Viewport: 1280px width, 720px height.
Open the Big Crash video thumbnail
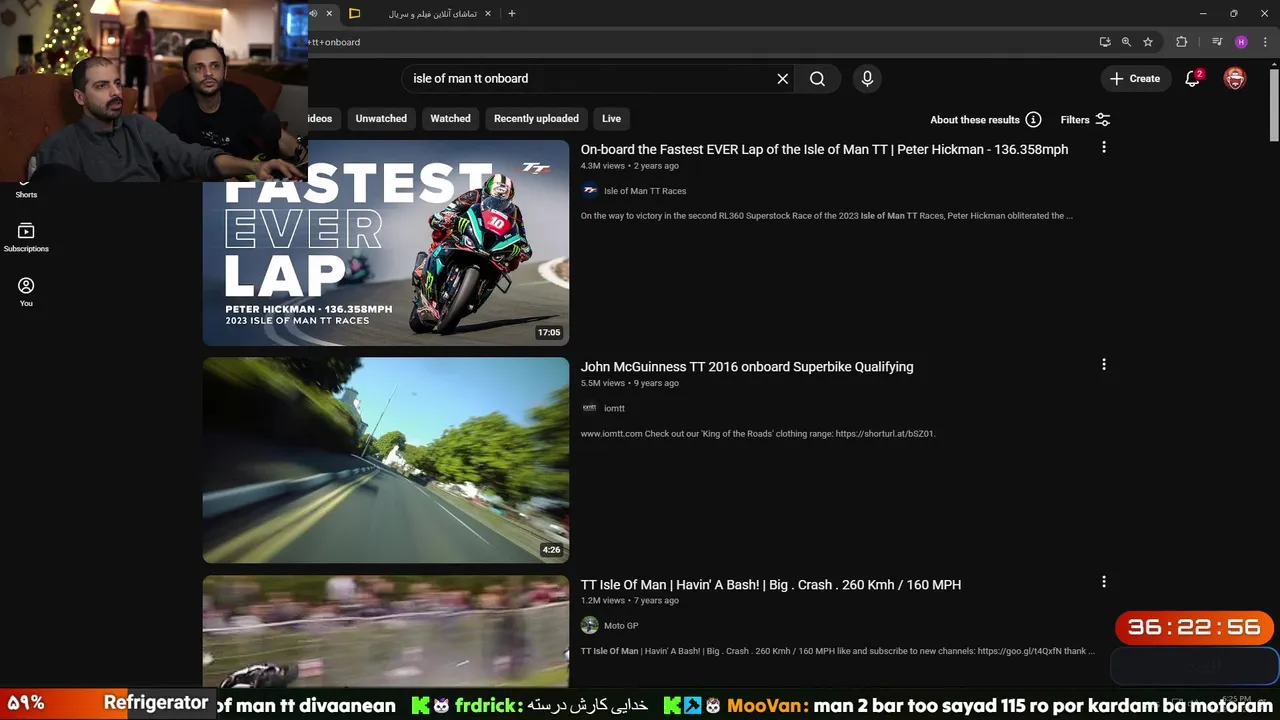(386, 631)
